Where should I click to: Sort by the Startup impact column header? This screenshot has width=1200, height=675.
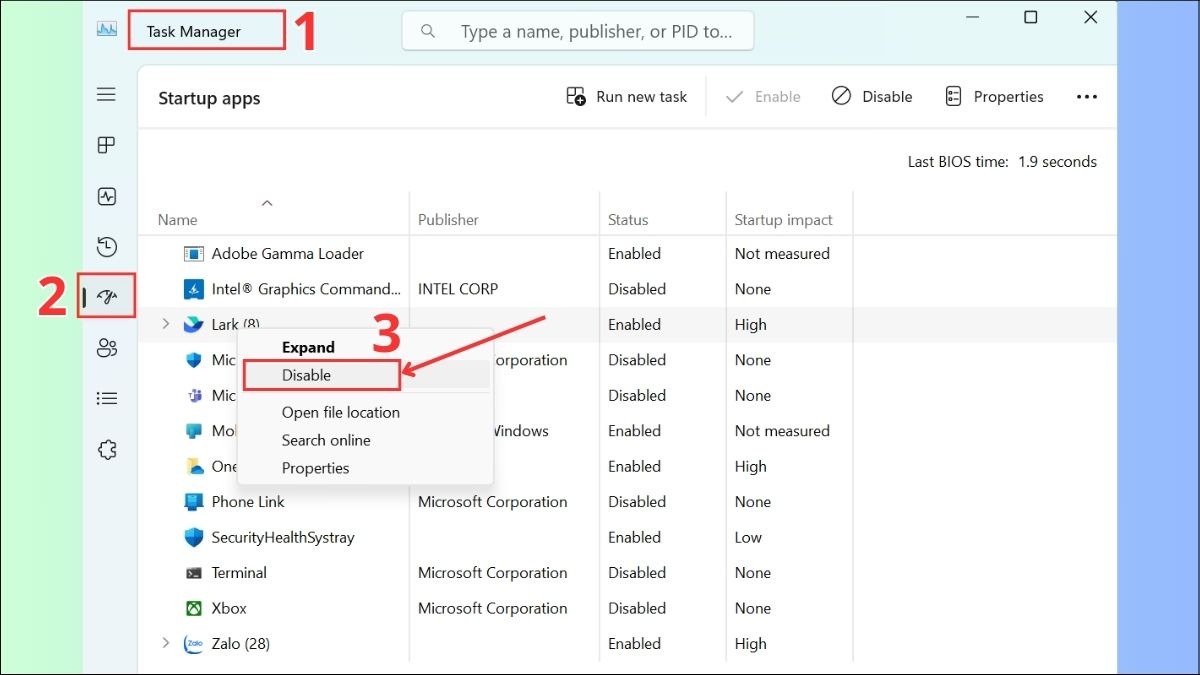click(783, 220)
